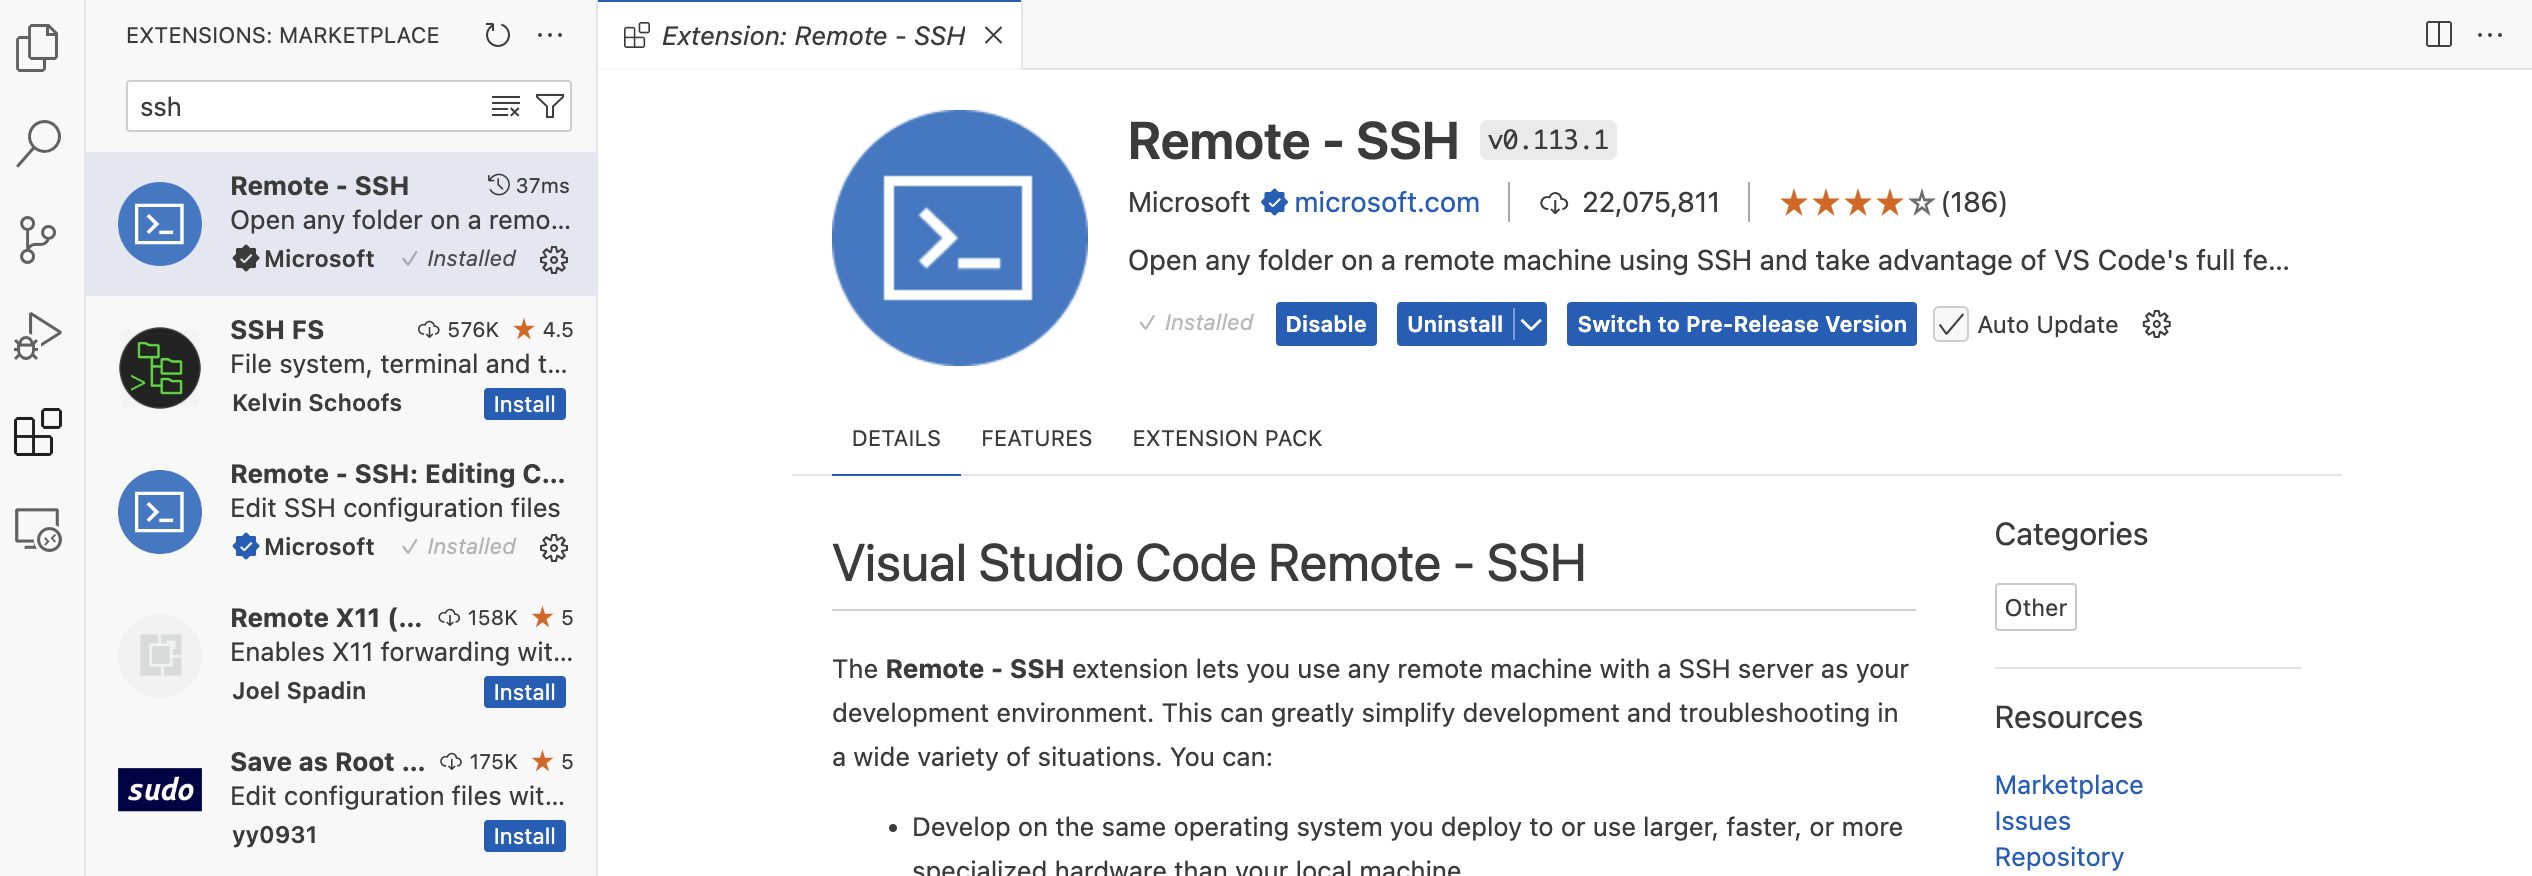Switch to Pre-Release Version
Screen dimensions: 2532x876
[x=1742, y=324]
